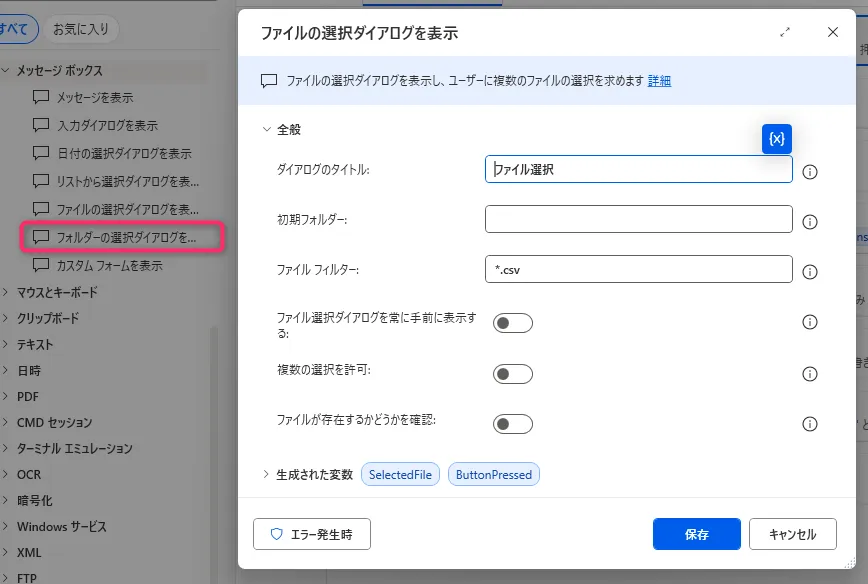Expand the マウスとキーボード action group
This screenshot has height=584, width=868.
(x=6, y=292)
